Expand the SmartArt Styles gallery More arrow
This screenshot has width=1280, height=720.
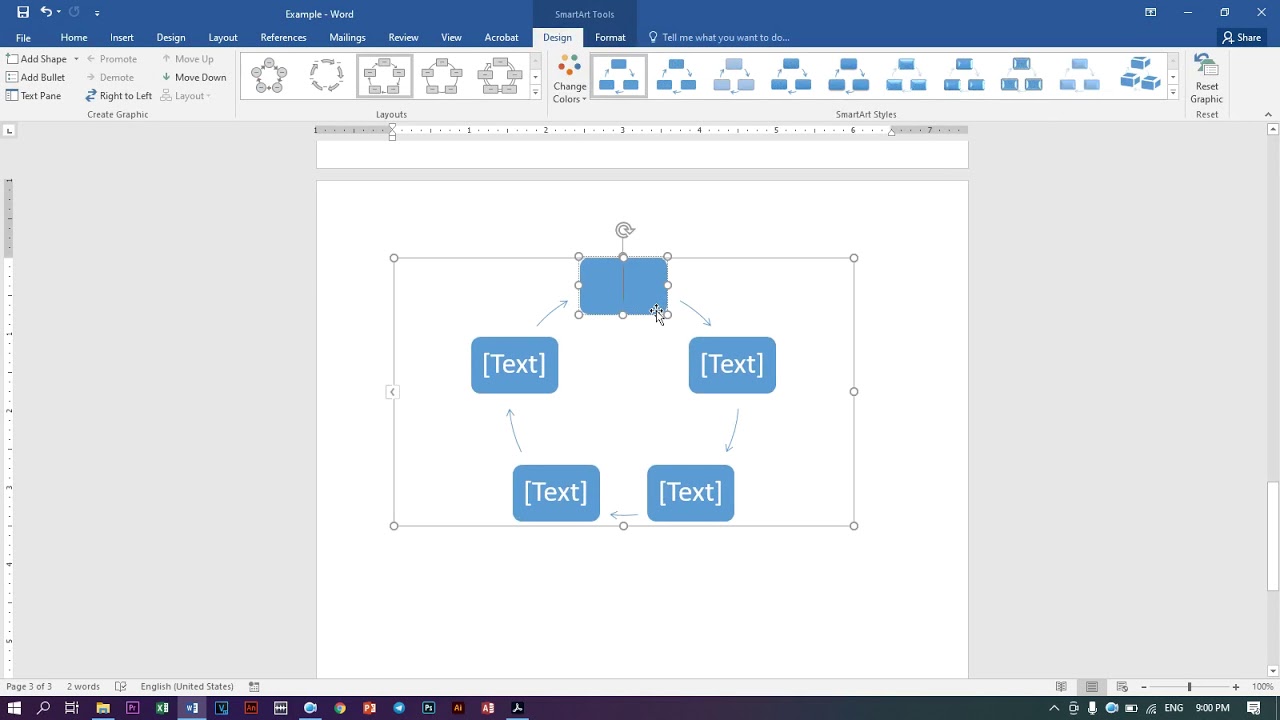(1173, 93)
